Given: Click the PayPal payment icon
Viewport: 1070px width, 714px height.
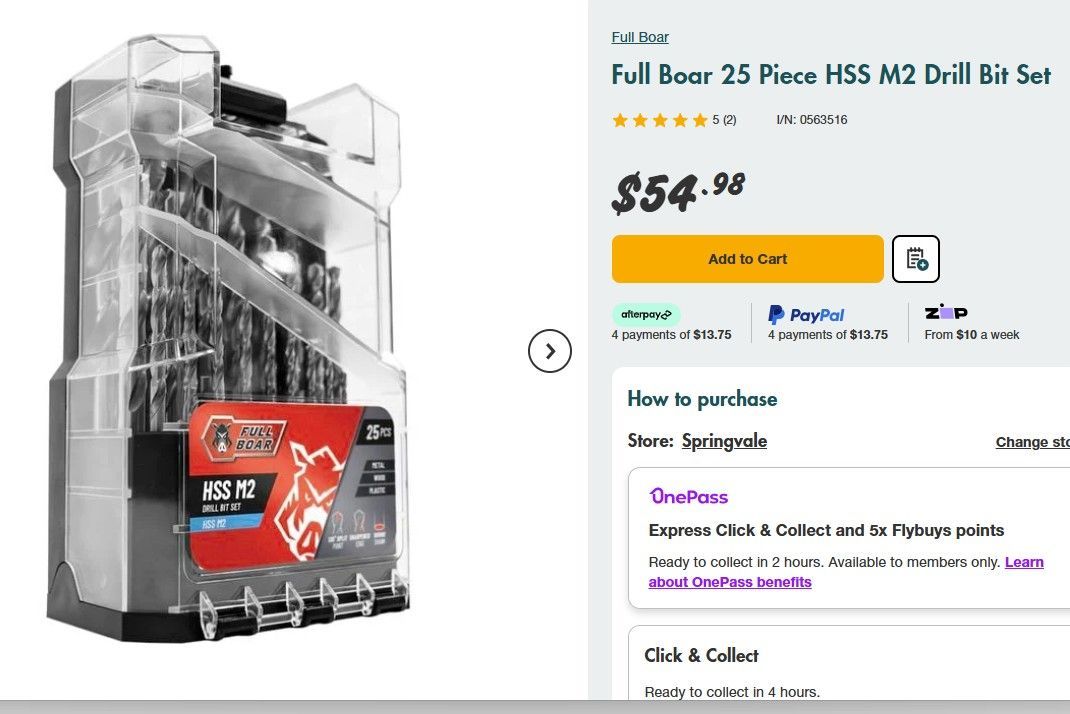Looking at the screenshot, I should (806, 314).
